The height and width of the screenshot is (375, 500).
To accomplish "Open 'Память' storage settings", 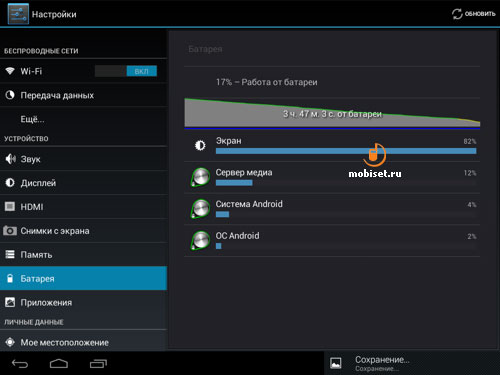I will [x=83, y=255].
